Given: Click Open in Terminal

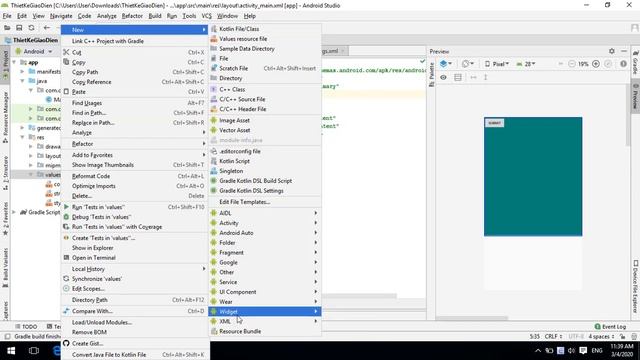Looking at the screenshot, I should pos(134,258).
